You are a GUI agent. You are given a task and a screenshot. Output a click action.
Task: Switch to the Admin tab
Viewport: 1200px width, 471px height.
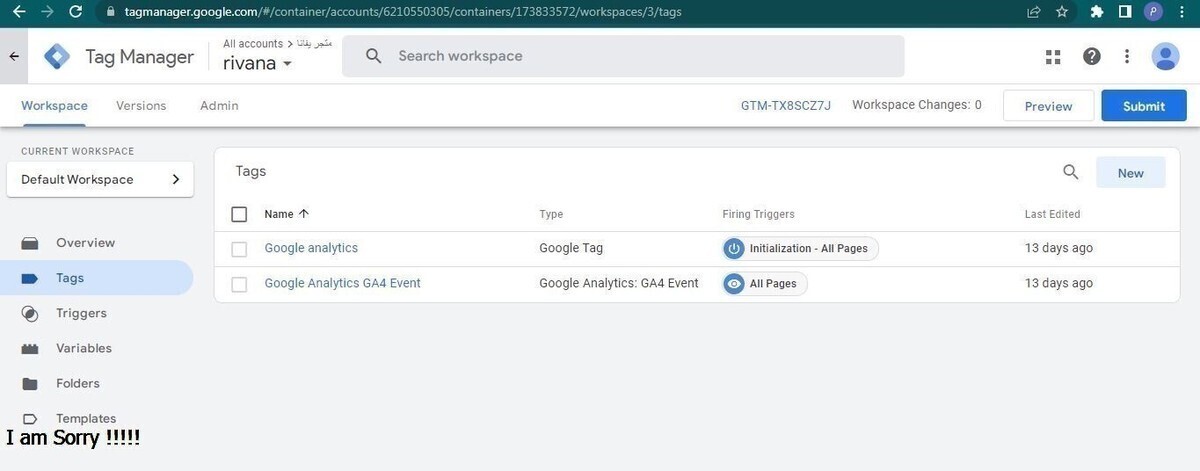point(219,106)
